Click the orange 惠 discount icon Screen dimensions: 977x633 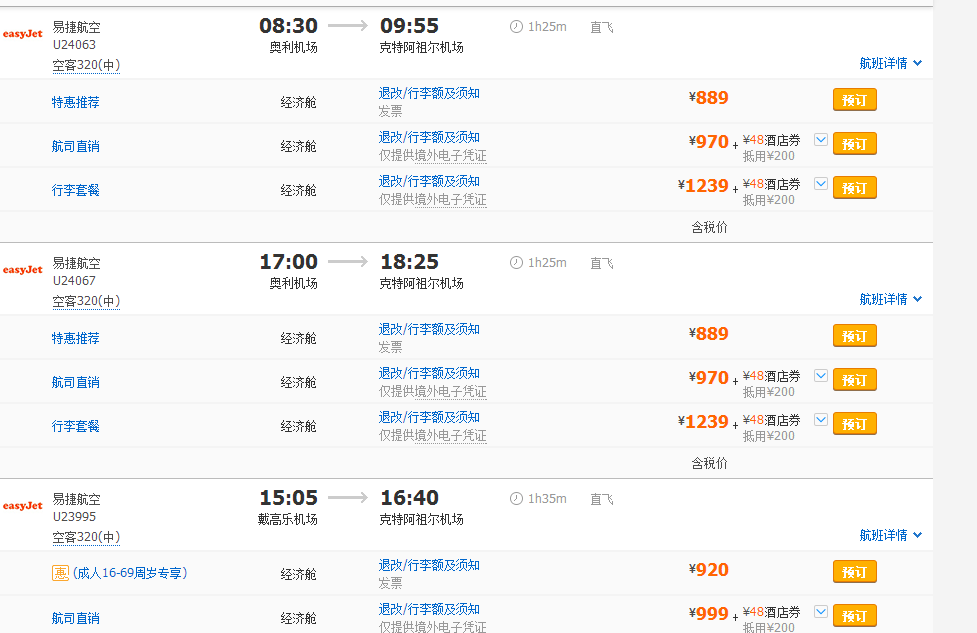[60, 574]
